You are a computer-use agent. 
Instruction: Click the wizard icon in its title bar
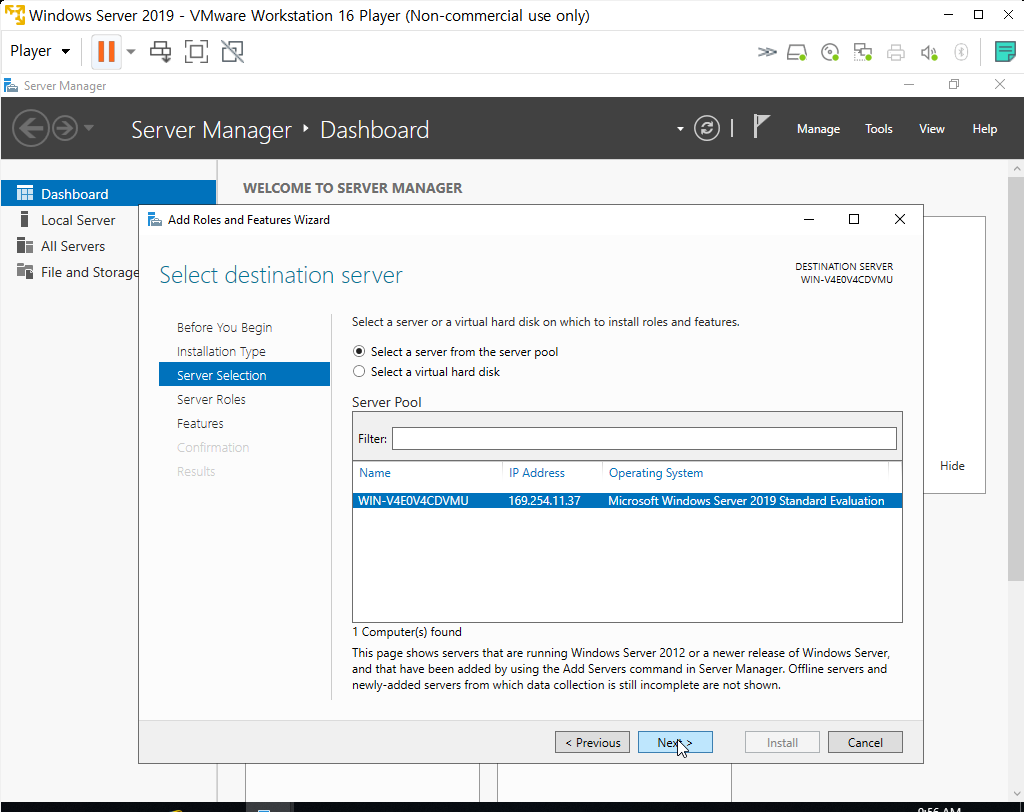[x=155, y=219]
